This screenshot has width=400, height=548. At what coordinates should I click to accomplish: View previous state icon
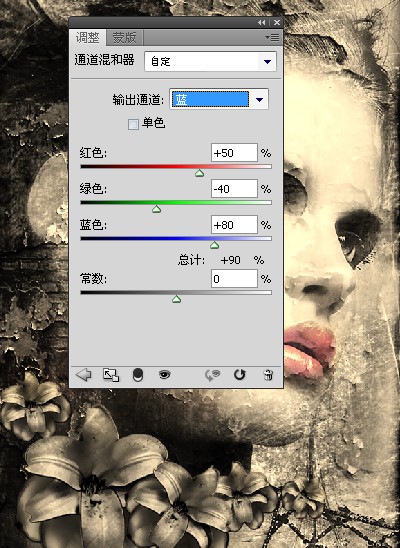(212, 375)
